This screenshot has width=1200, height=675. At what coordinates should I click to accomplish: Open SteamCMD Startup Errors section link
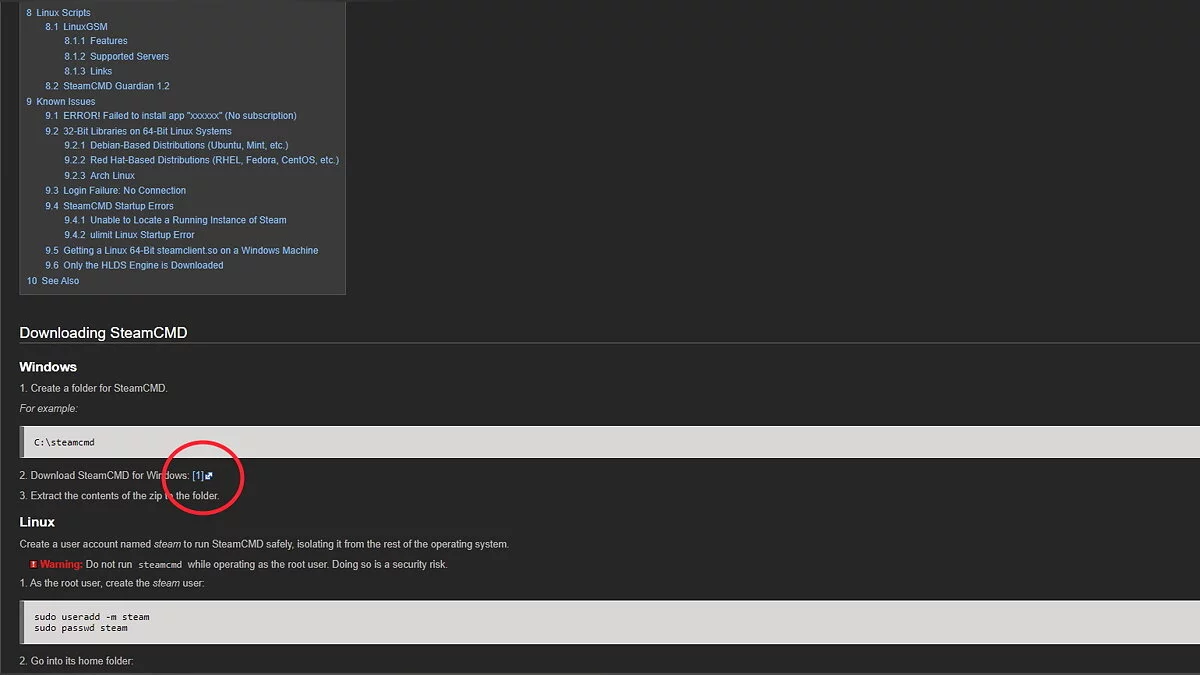coord(118,206)
